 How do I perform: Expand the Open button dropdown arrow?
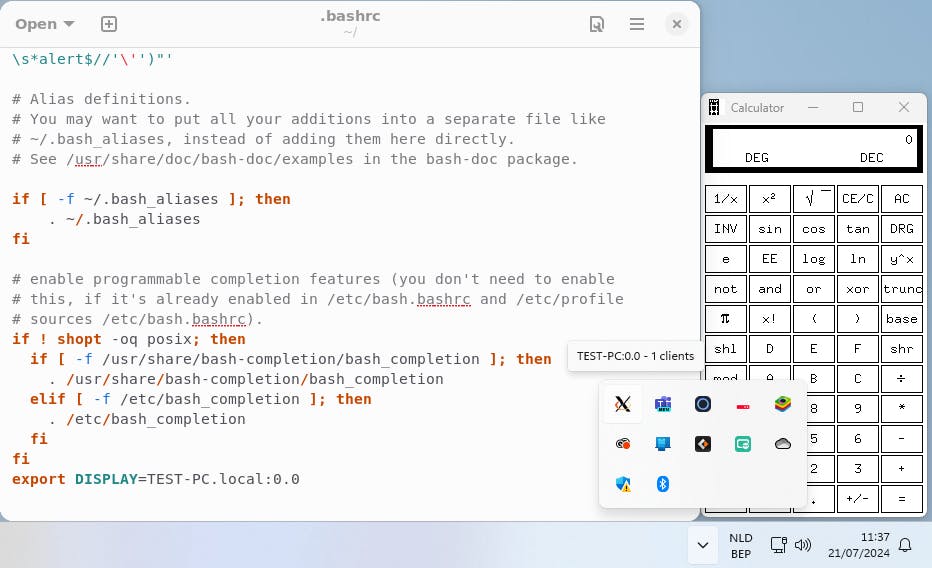click(69, 24)
